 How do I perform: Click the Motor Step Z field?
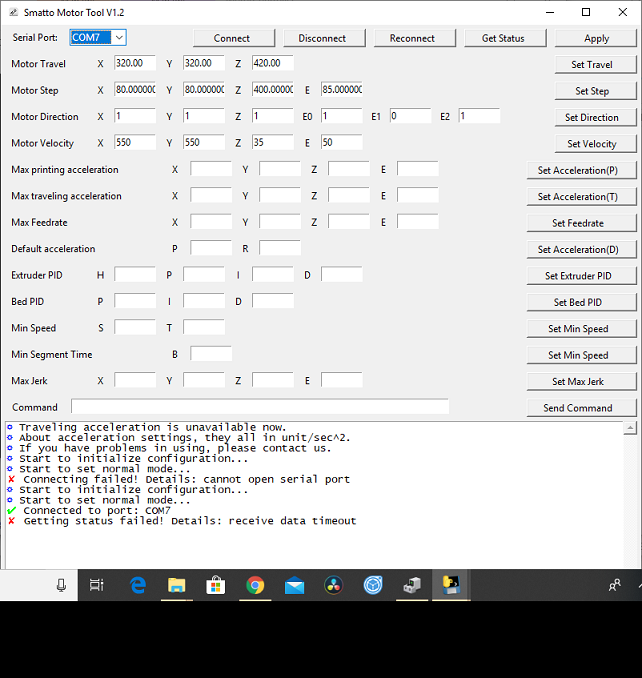[273, 90]
